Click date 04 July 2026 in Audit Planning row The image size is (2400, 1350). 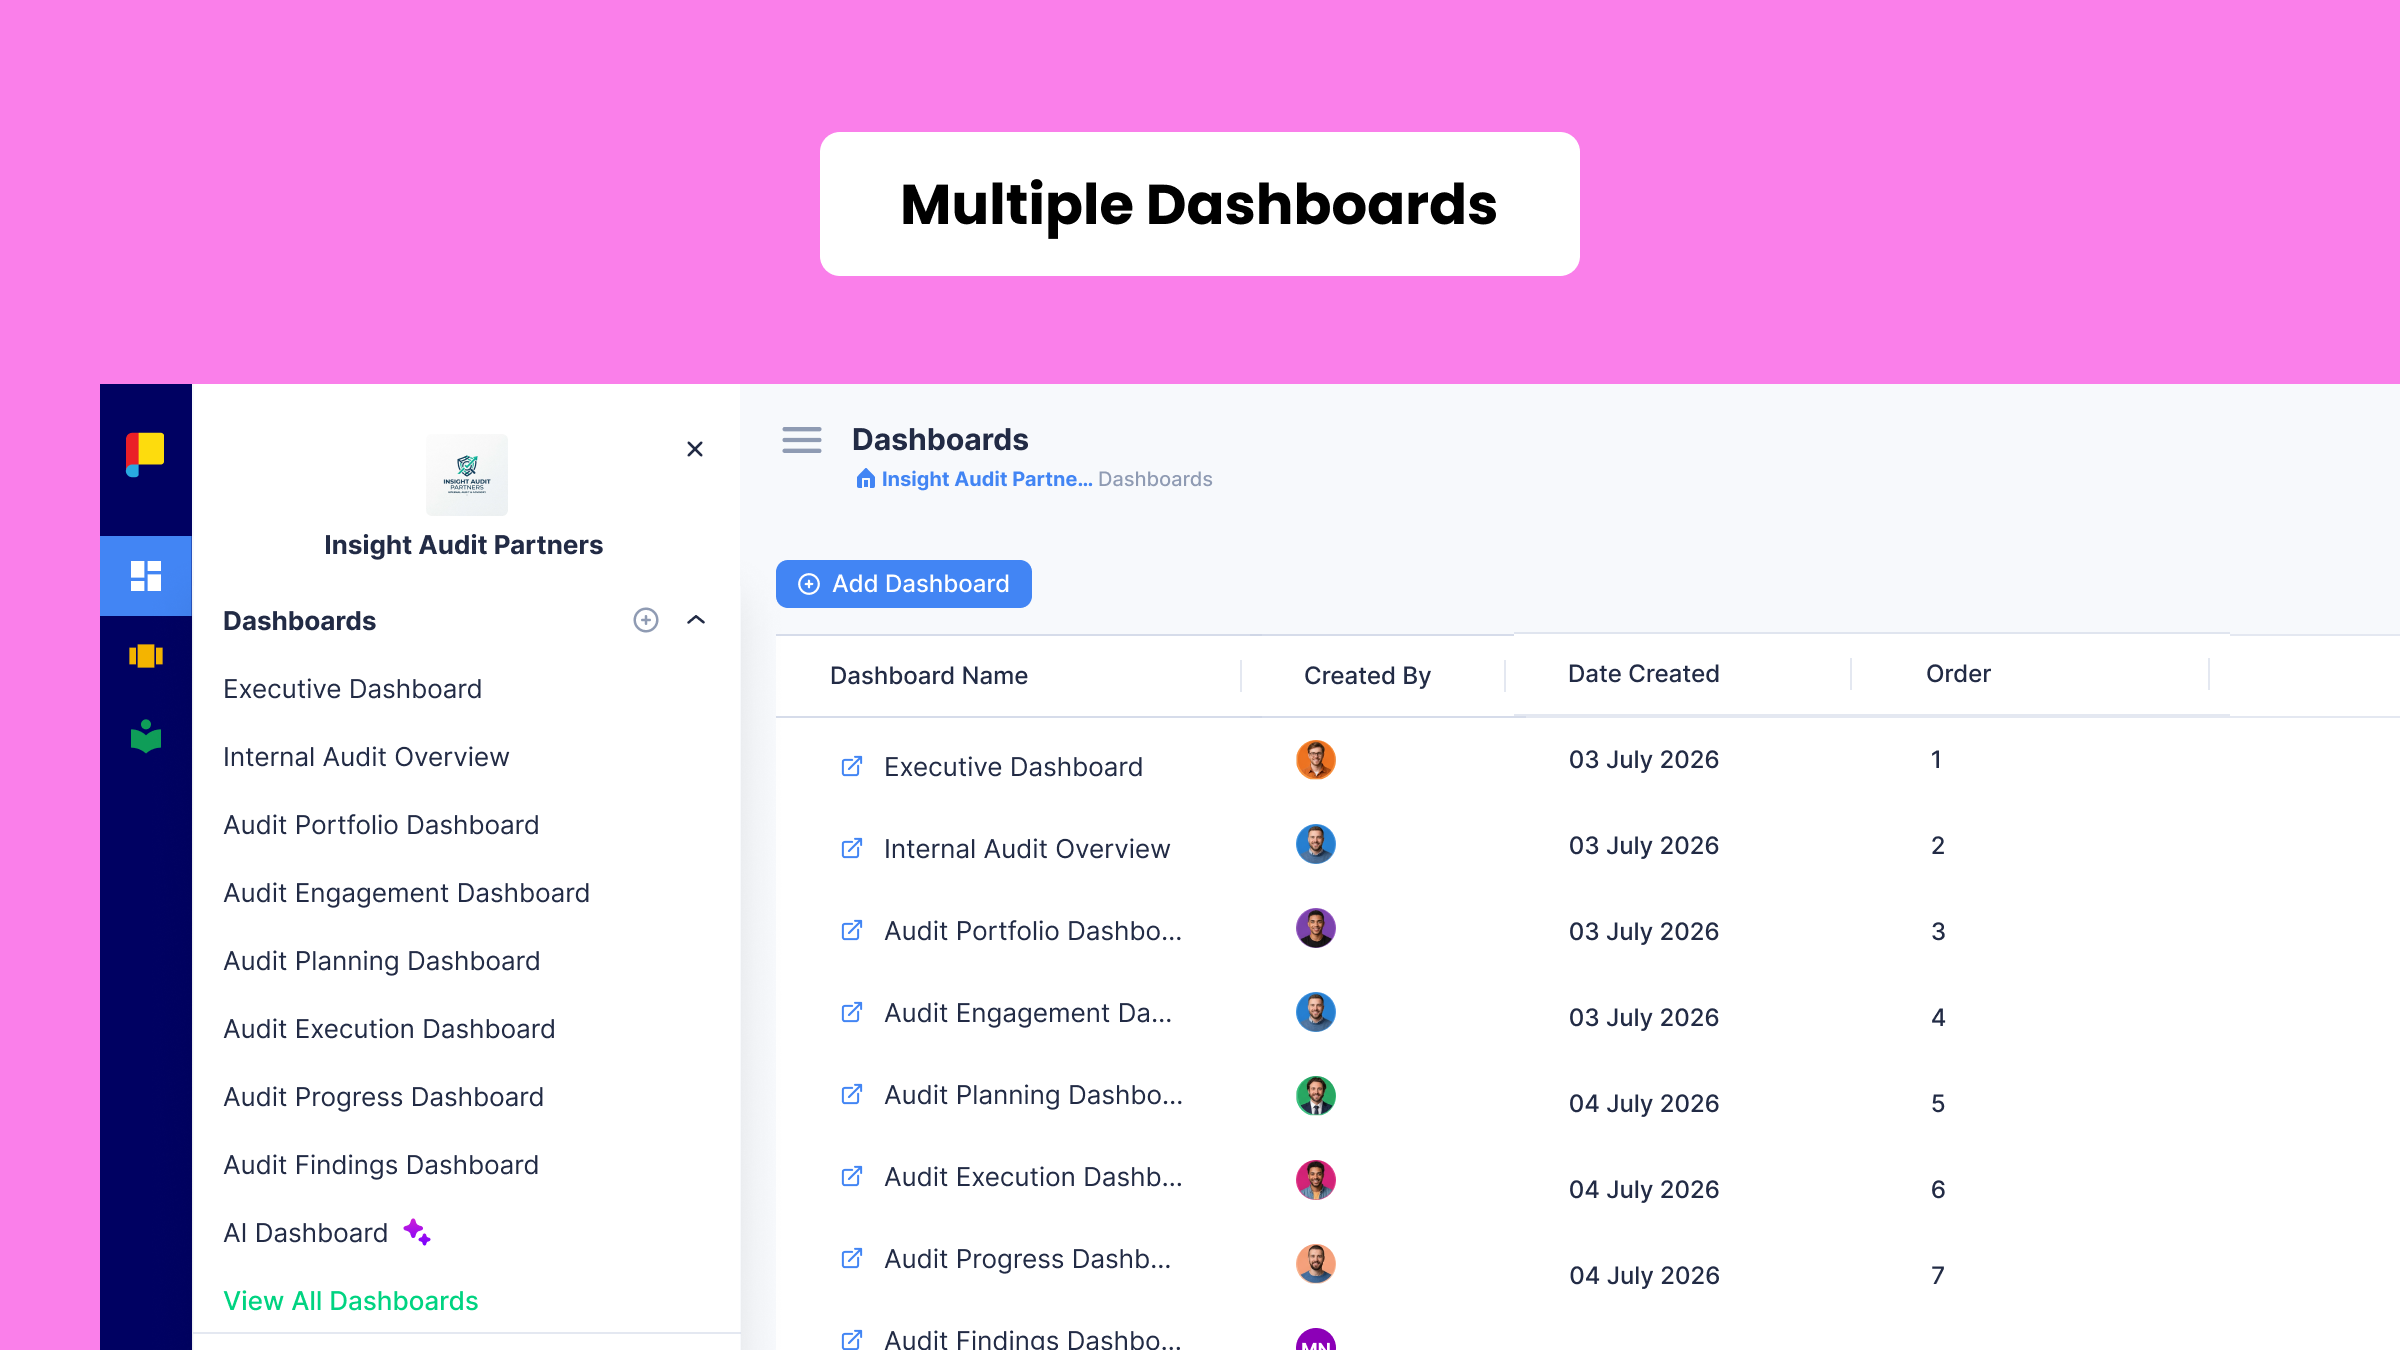click(1644, 1104)
